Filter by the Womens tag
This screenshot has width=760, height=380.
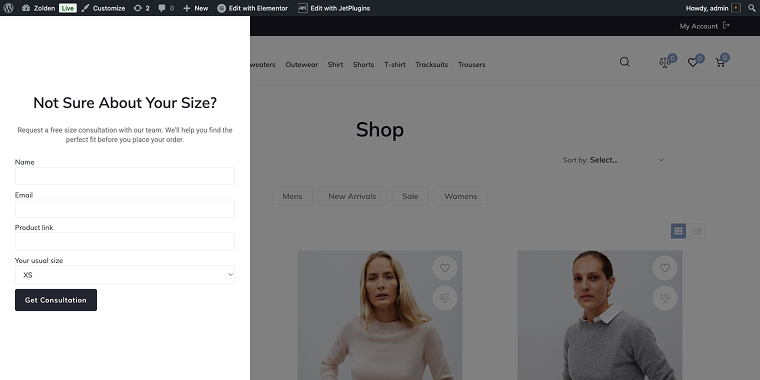460,196
